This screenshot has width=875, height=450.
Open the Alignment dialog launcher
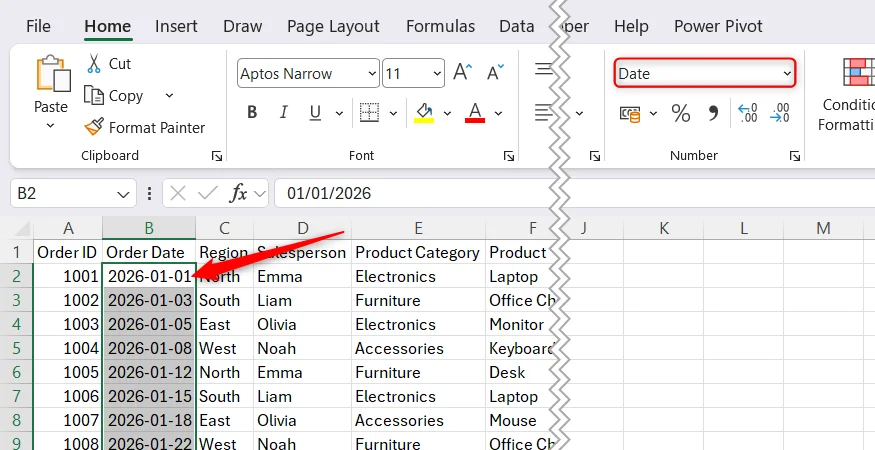(x=595, y=156)
